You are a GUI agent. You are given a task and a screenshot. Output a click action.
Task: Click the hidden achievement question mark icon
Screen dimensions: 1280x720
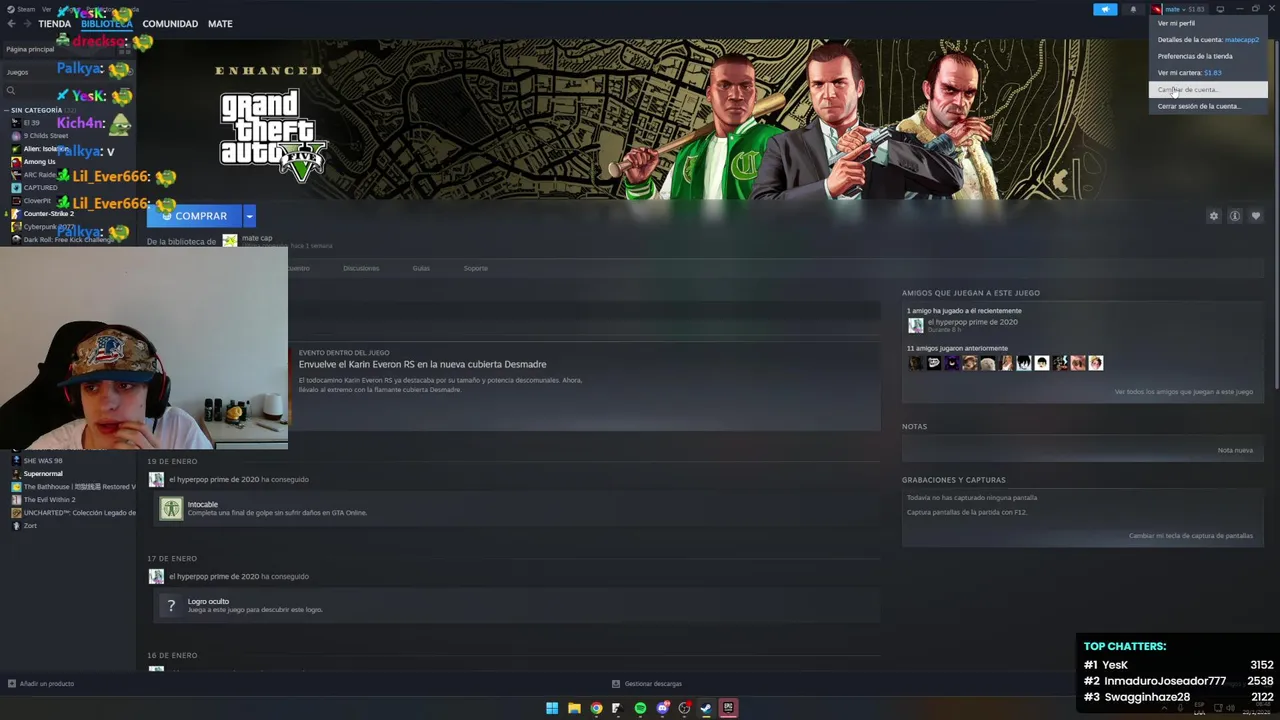click(171, 605)
